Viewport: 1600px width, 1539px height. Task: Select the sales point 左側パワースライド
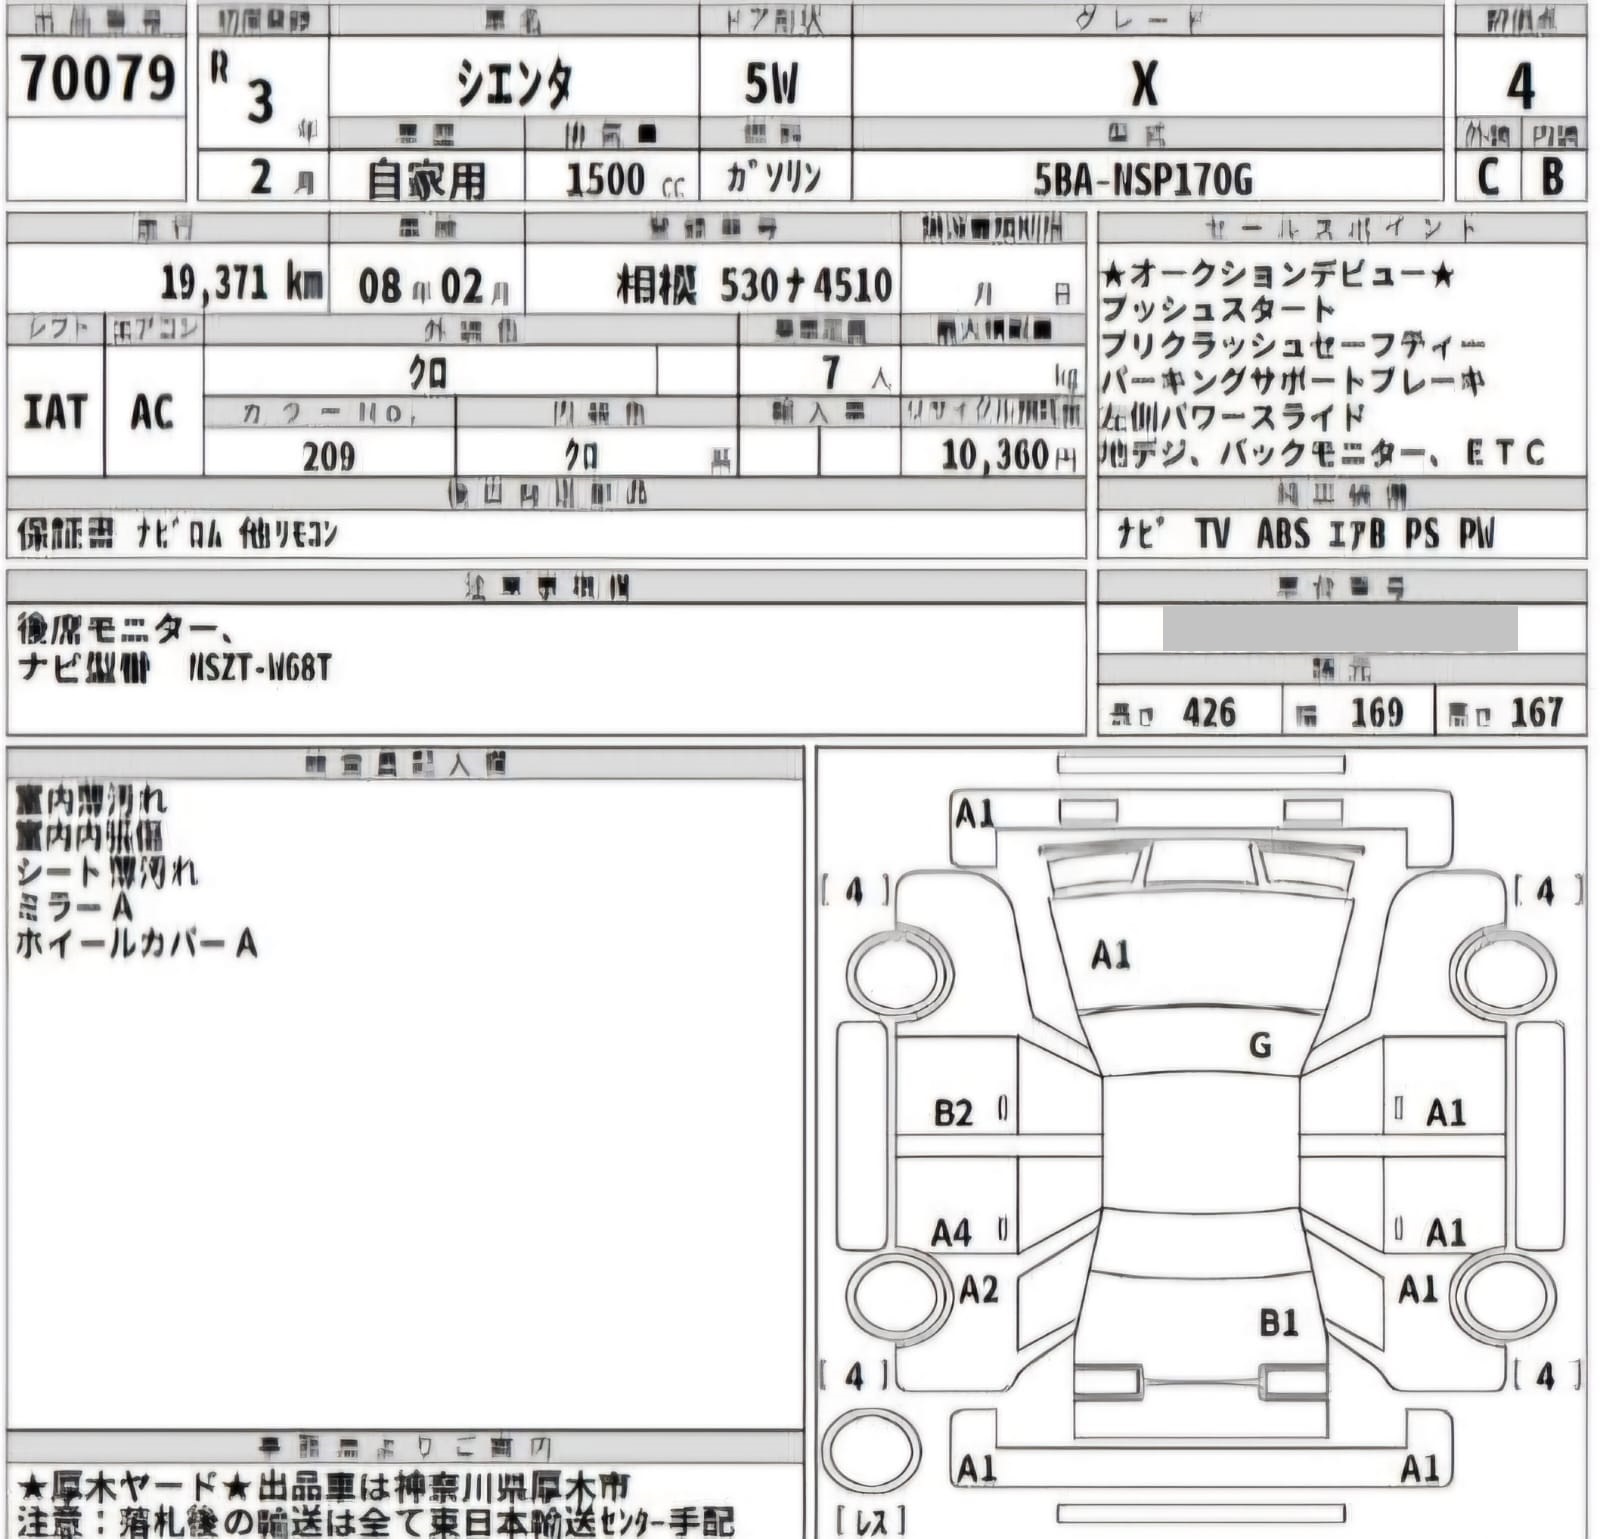(1233, 417)
